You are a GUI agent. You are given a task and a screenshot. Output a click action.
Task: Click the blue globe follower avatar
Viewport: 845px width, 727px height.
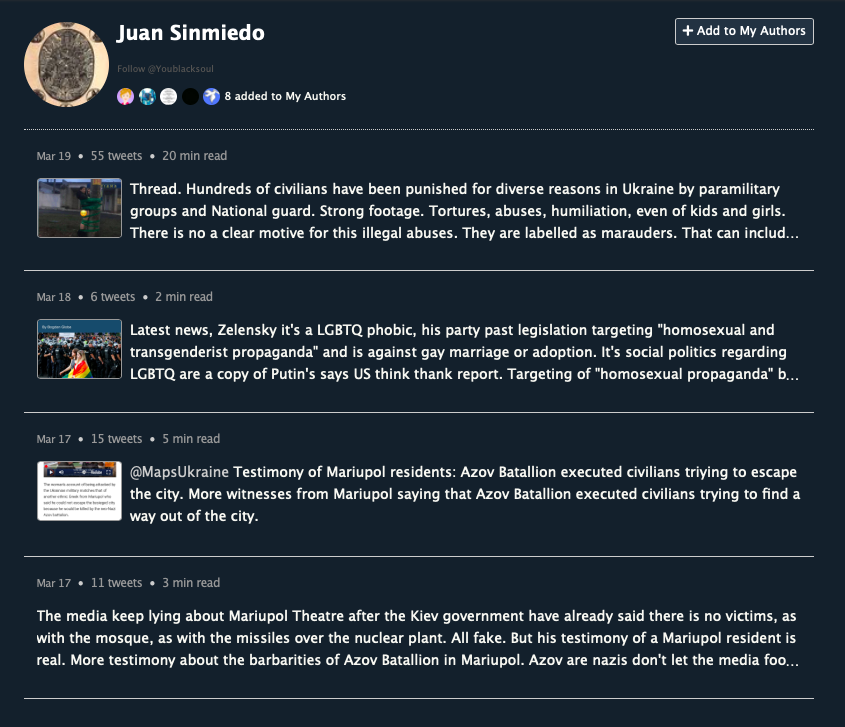pos(147,97)
